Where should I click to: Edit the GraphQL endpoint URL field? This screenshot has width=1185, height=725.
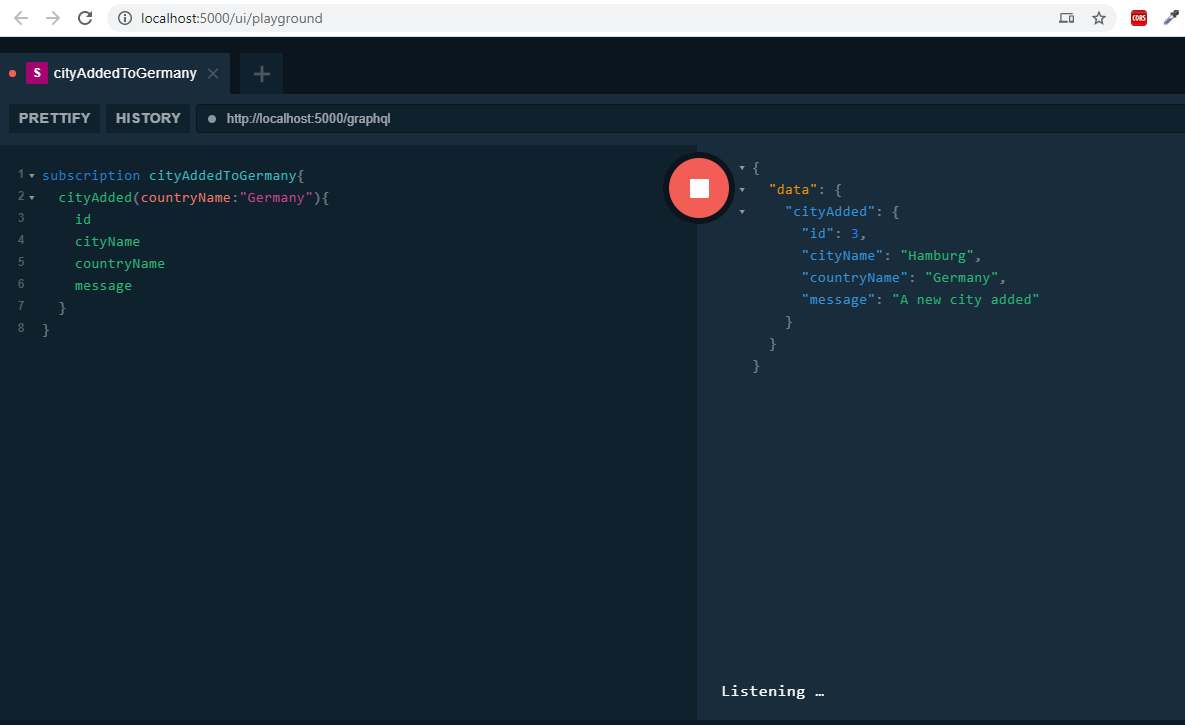(x=690, y=119)
